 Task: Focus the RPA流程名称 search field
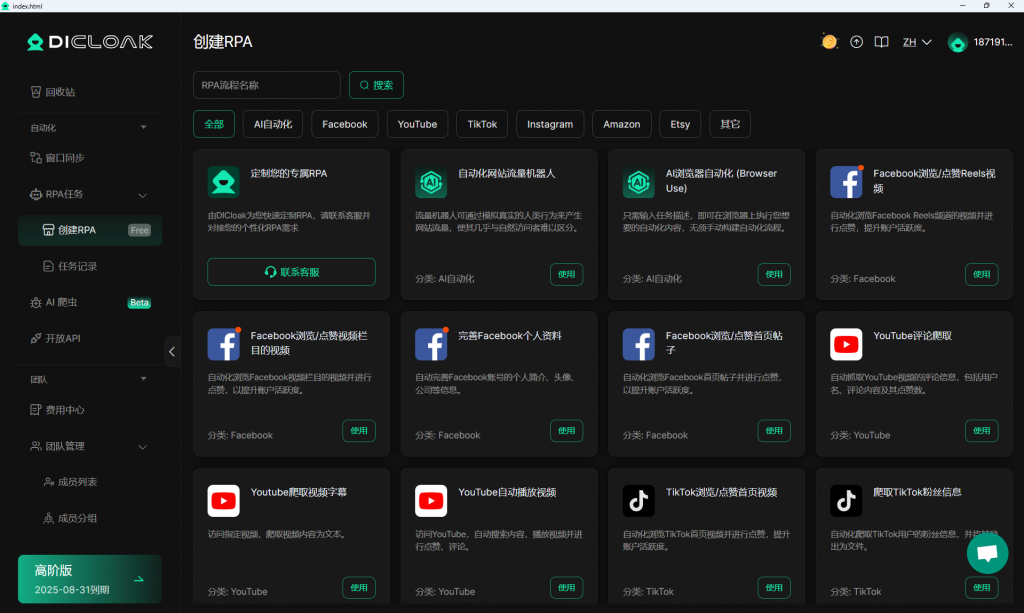tap(266, 85)
